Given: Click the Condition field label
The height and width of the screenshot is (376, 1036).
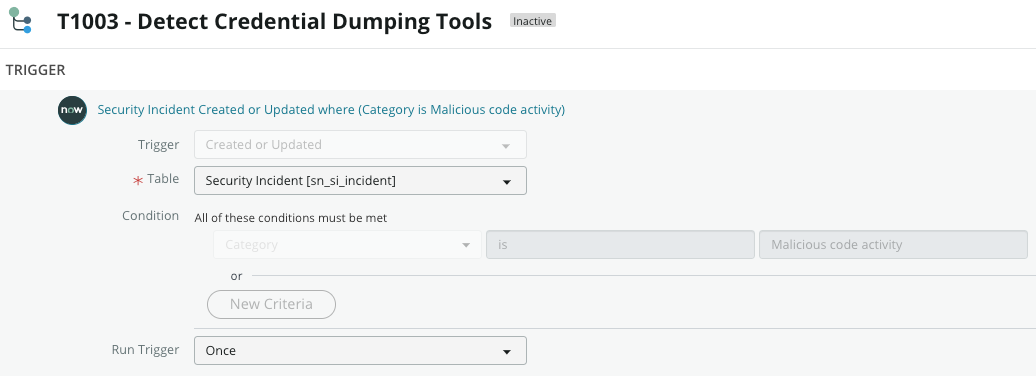Looking at the screenshot, I should [151, 215].
